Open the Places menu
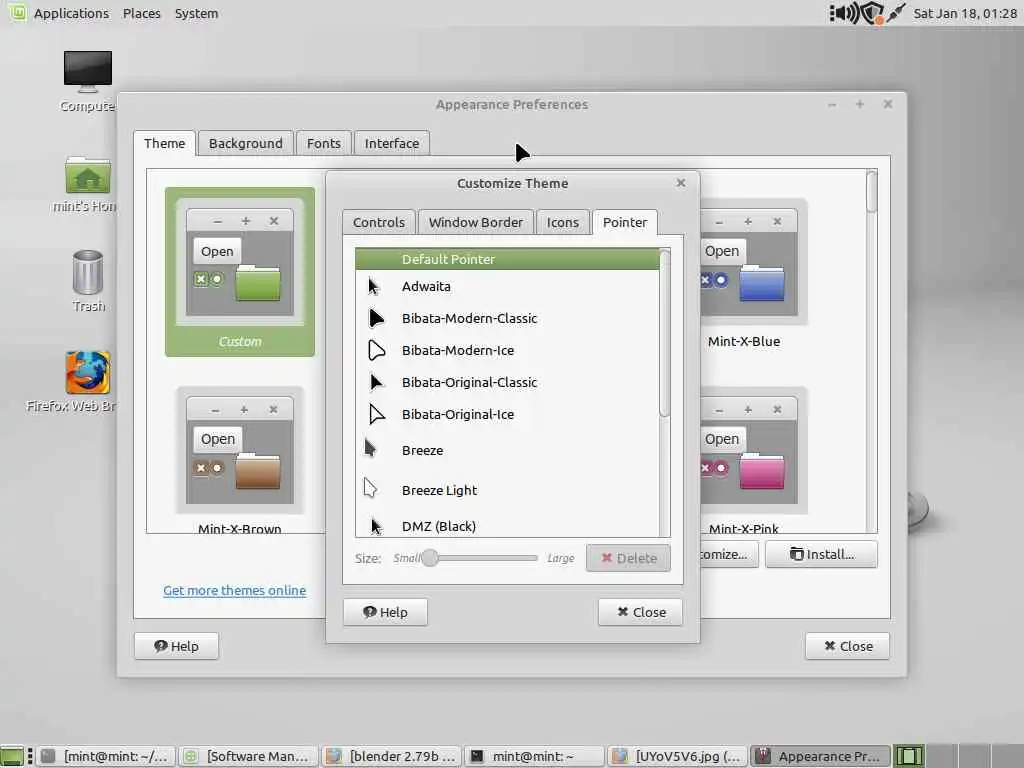1024x768 pixels. coord(142,13)
